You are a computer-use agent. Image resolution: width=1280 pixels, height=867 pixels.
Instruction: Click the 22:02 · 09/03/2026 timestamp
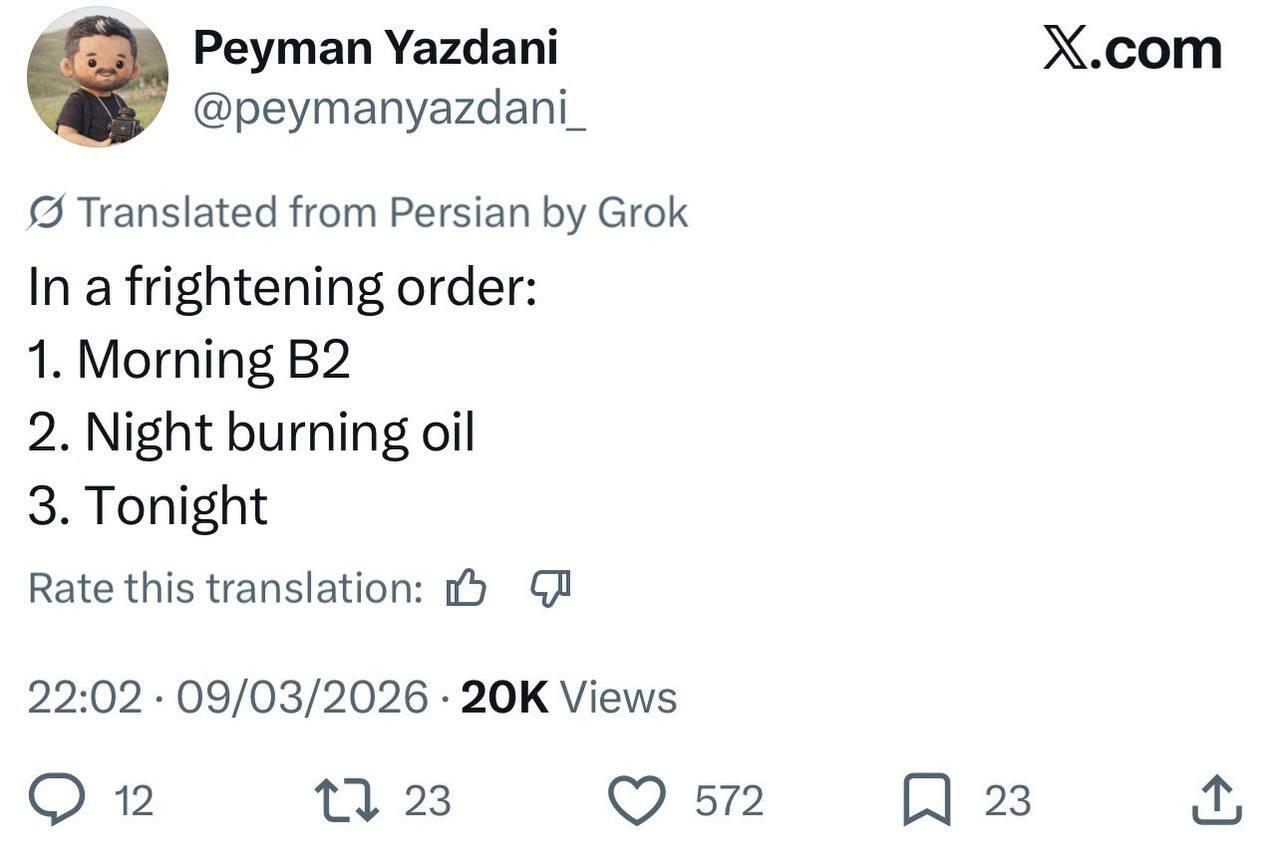coord(227,697)
